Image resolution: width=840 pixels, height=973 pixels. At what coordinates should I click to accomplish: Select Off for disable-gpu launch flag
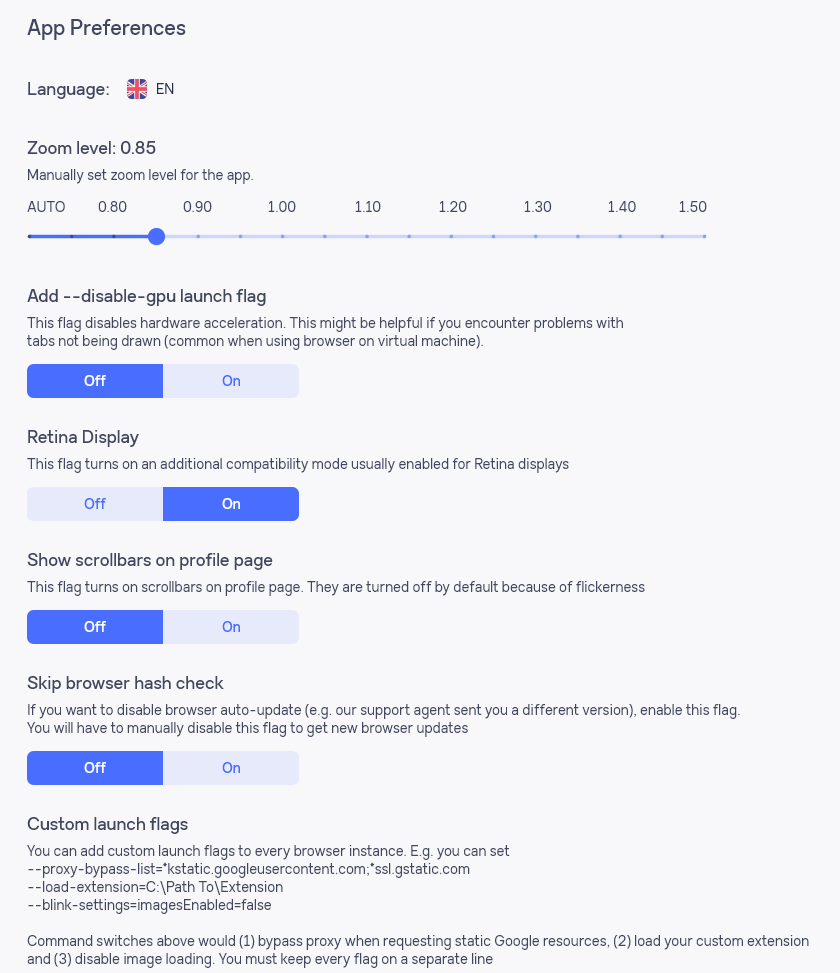click(95, 381)
